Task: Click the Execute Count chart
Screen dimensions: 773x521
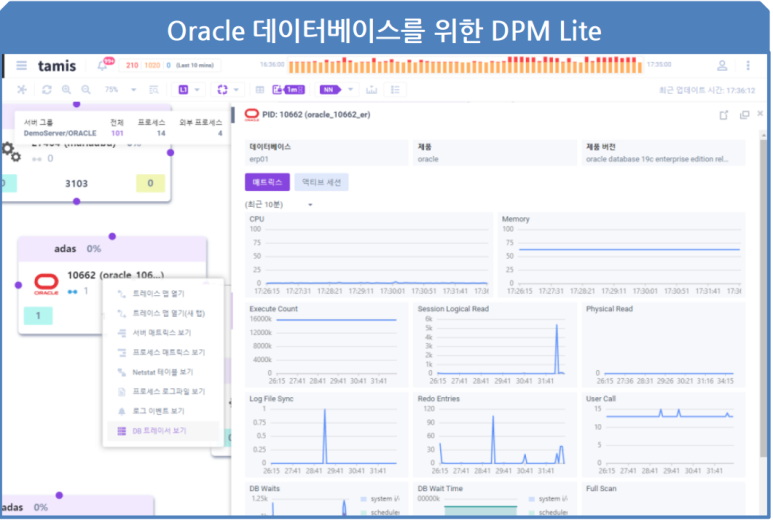Action: pos(327,345)
